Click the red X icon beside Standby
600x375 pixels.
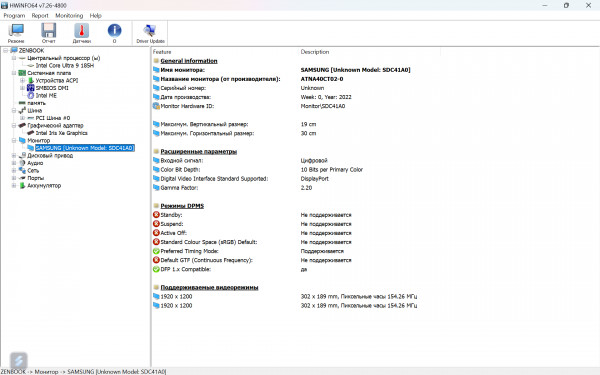(156, 215)
